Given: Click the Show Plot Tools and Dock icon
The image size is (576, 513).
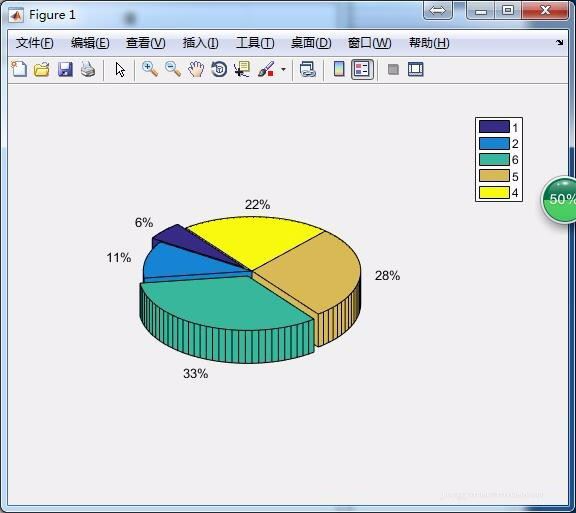Looking at the screenshot, I should pyautogui.click(x=416, y=69).
